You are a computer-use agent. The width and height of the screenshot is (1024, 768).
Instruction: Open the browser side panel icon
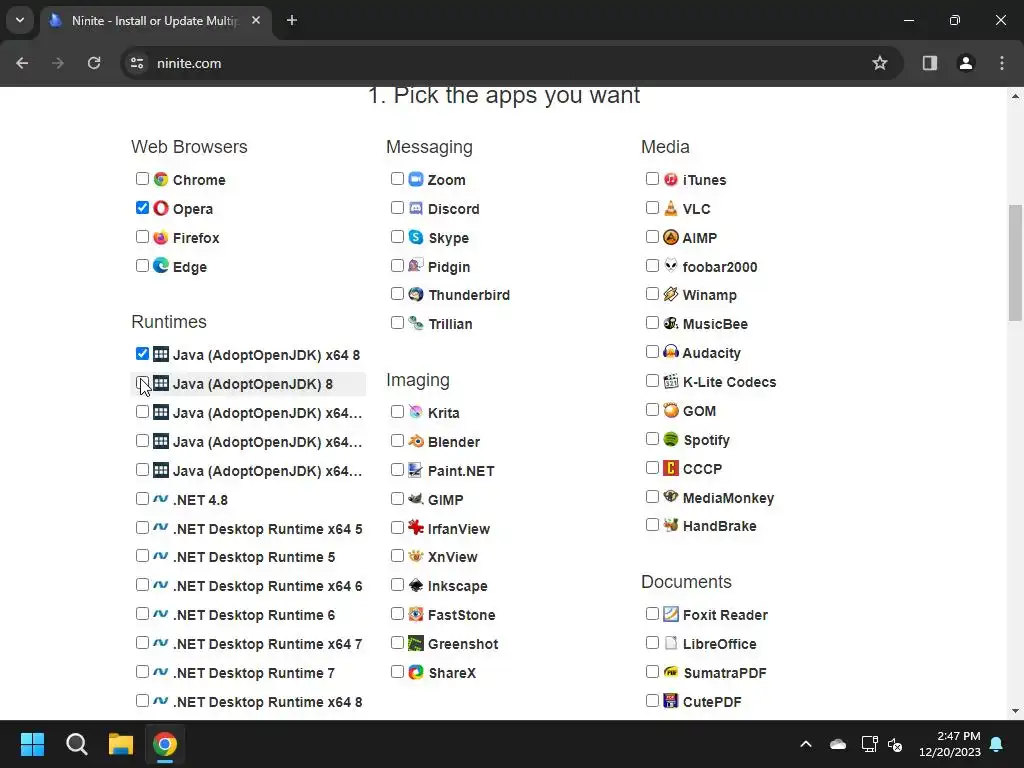tap(929, 63)
